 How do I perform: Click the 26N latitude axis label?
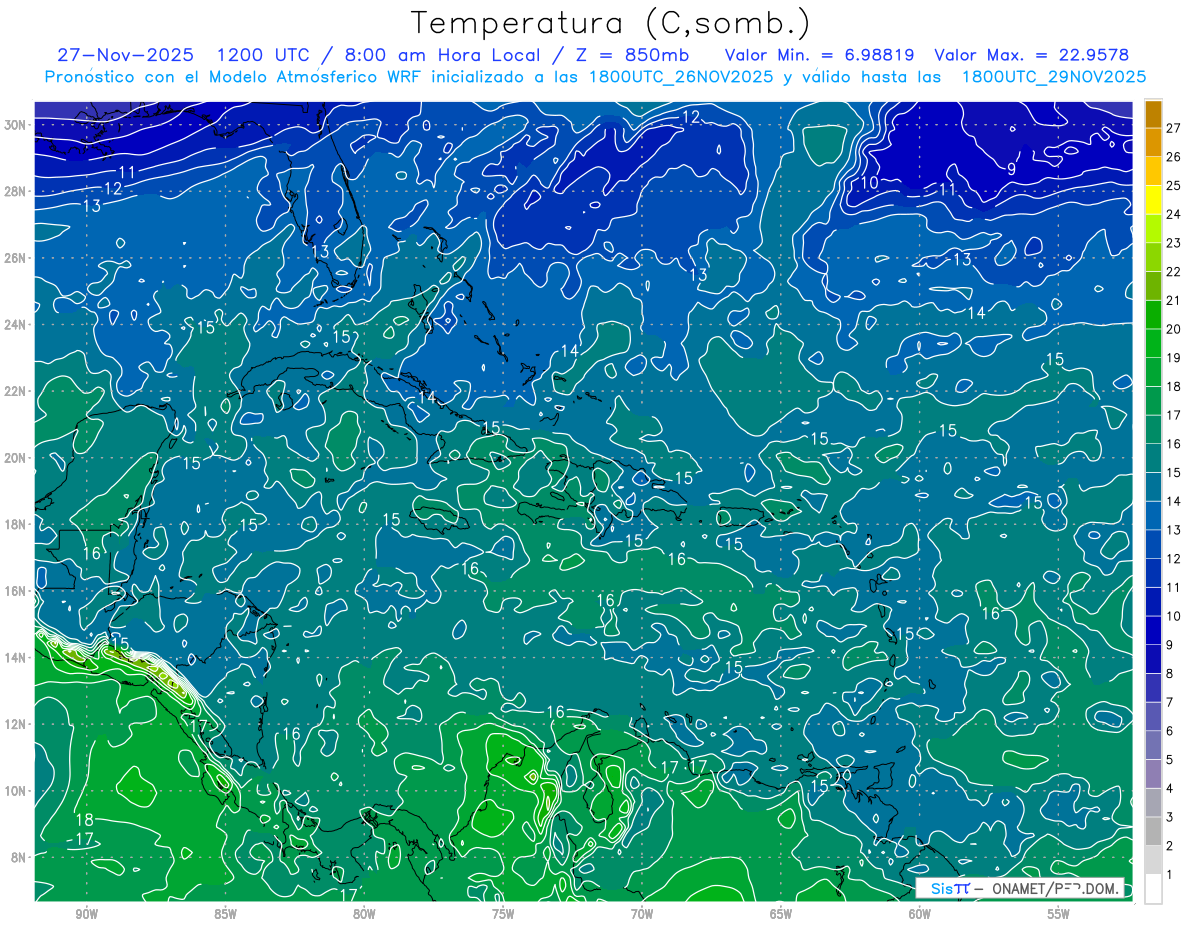[17, 258]
